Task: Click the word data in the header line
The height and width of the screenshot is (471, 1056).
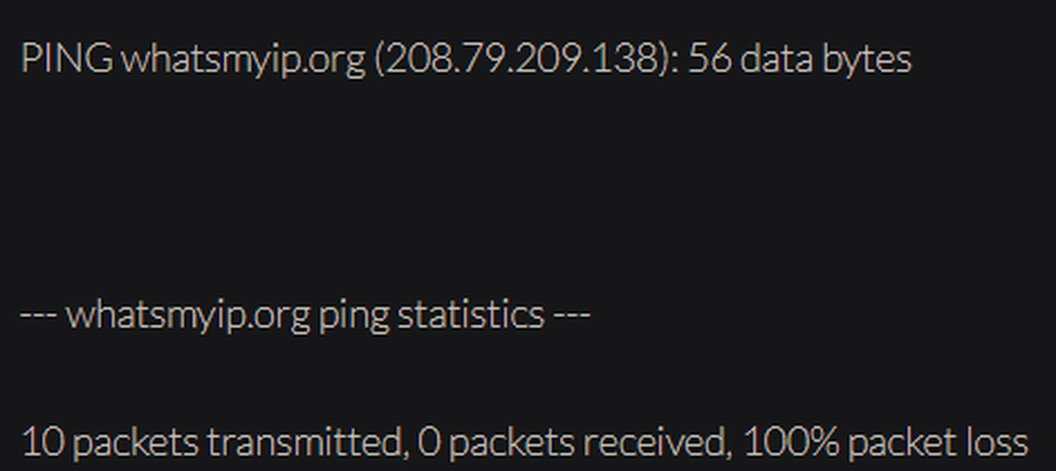Action: pos(776,59)
